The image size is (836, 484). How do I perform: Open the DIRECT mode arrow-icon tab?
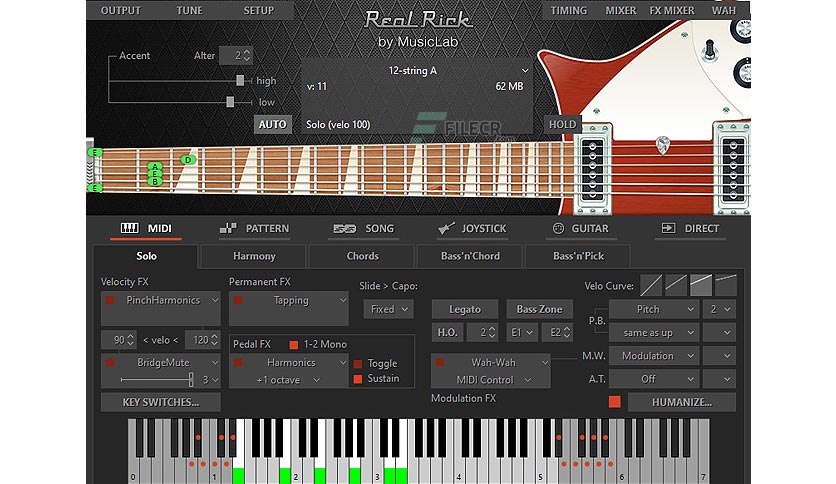click(x=690, y=229)
